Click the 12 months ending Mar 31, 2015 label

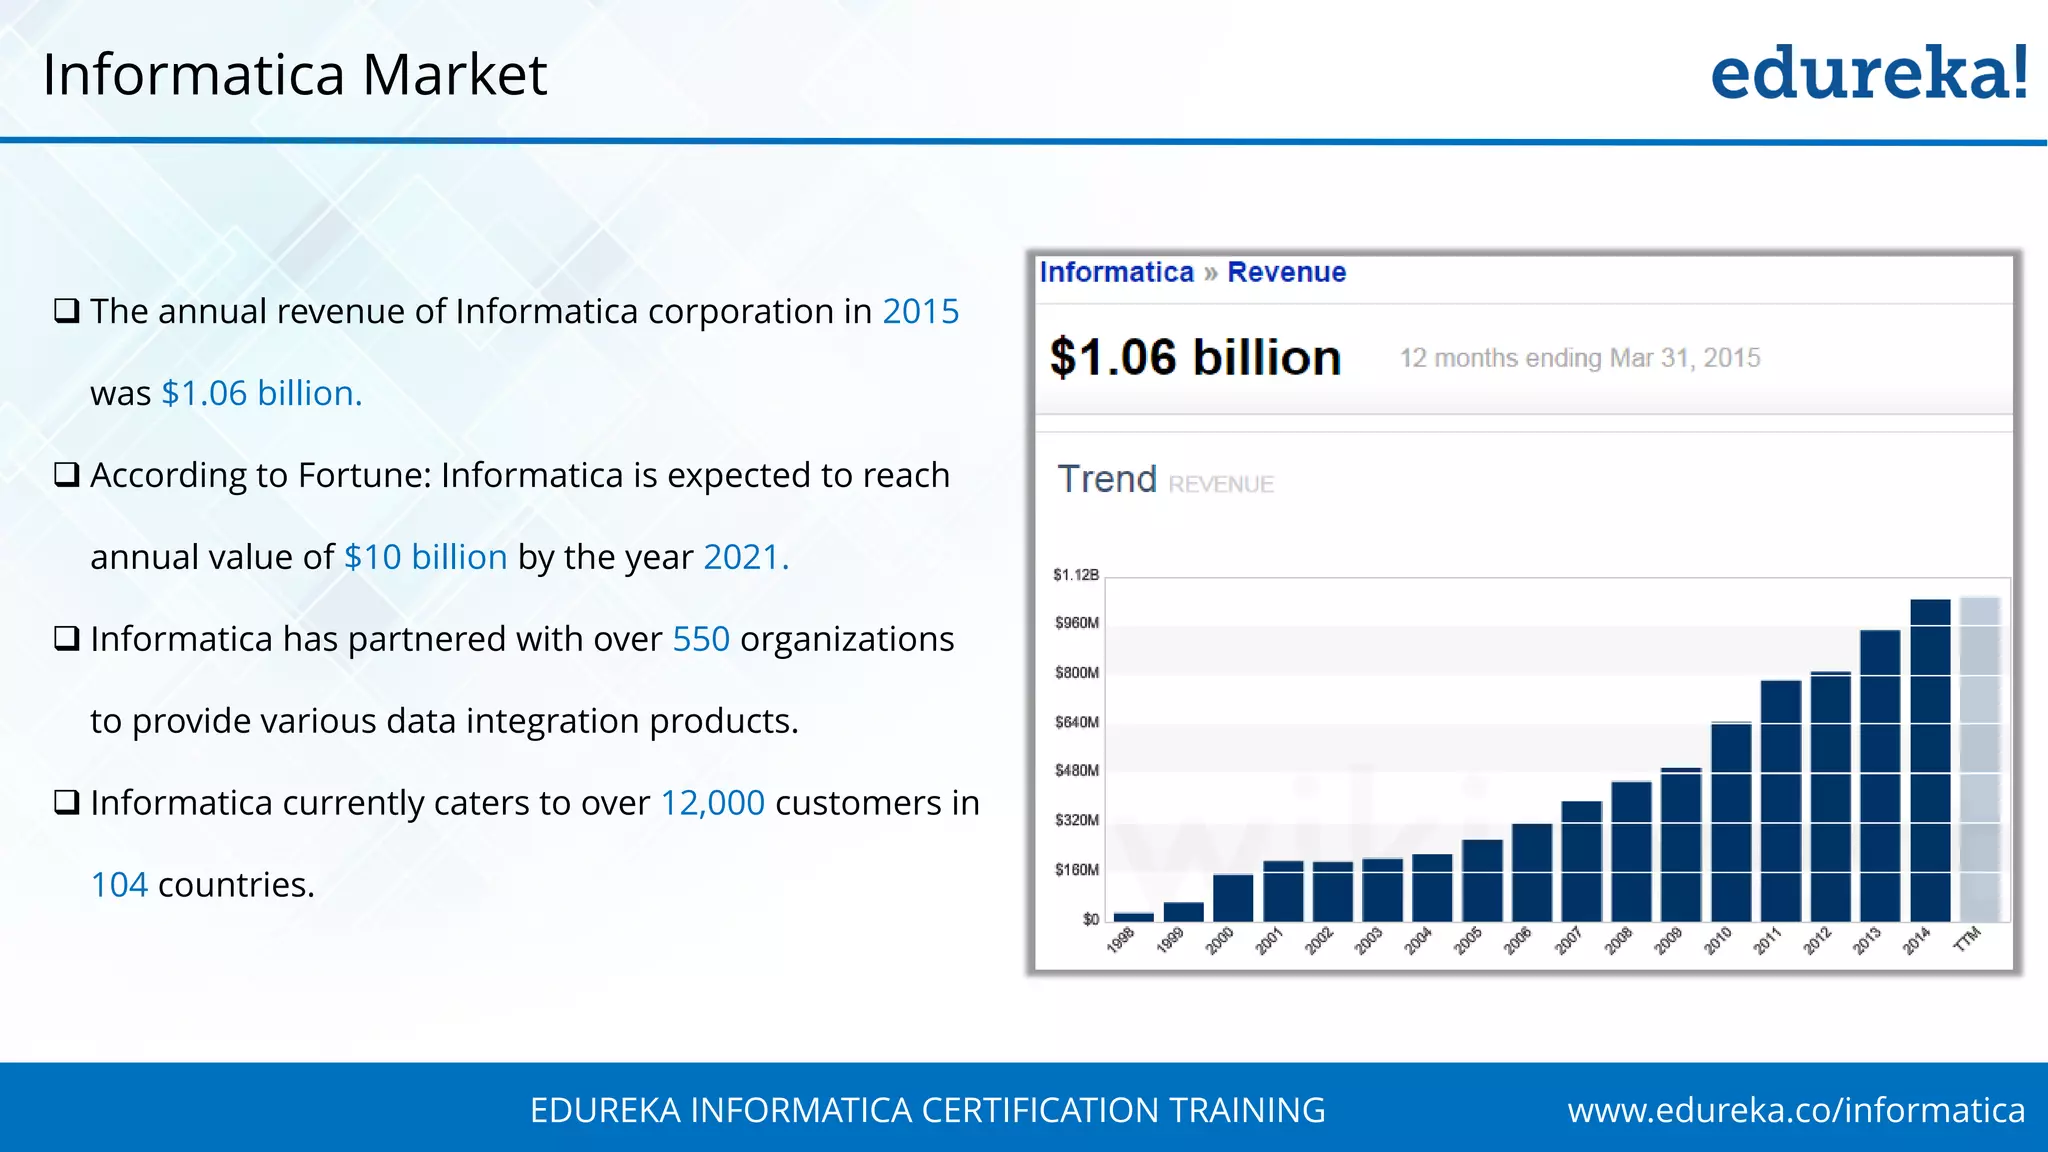click(x=1579, y=358)
